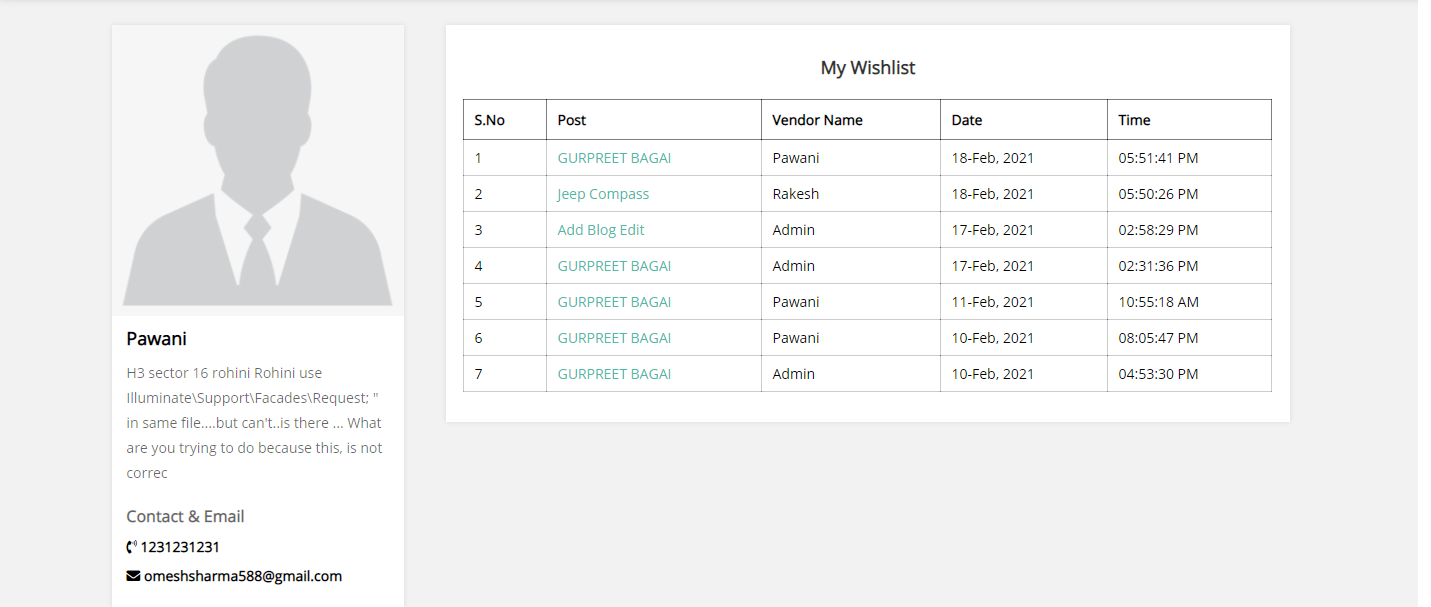Click the Rakesh vendor name cell
The image size is (1431, 607).
795,194
